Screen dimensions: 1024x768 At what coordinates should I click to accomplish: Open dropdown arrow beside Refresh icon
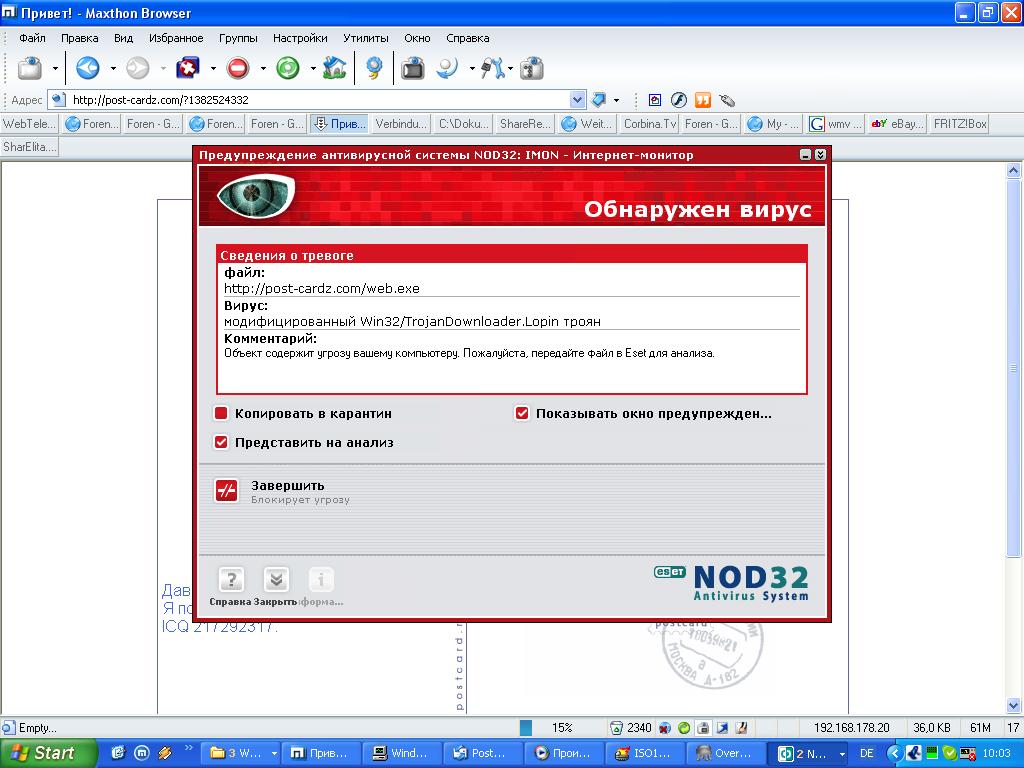click(313, 69)
